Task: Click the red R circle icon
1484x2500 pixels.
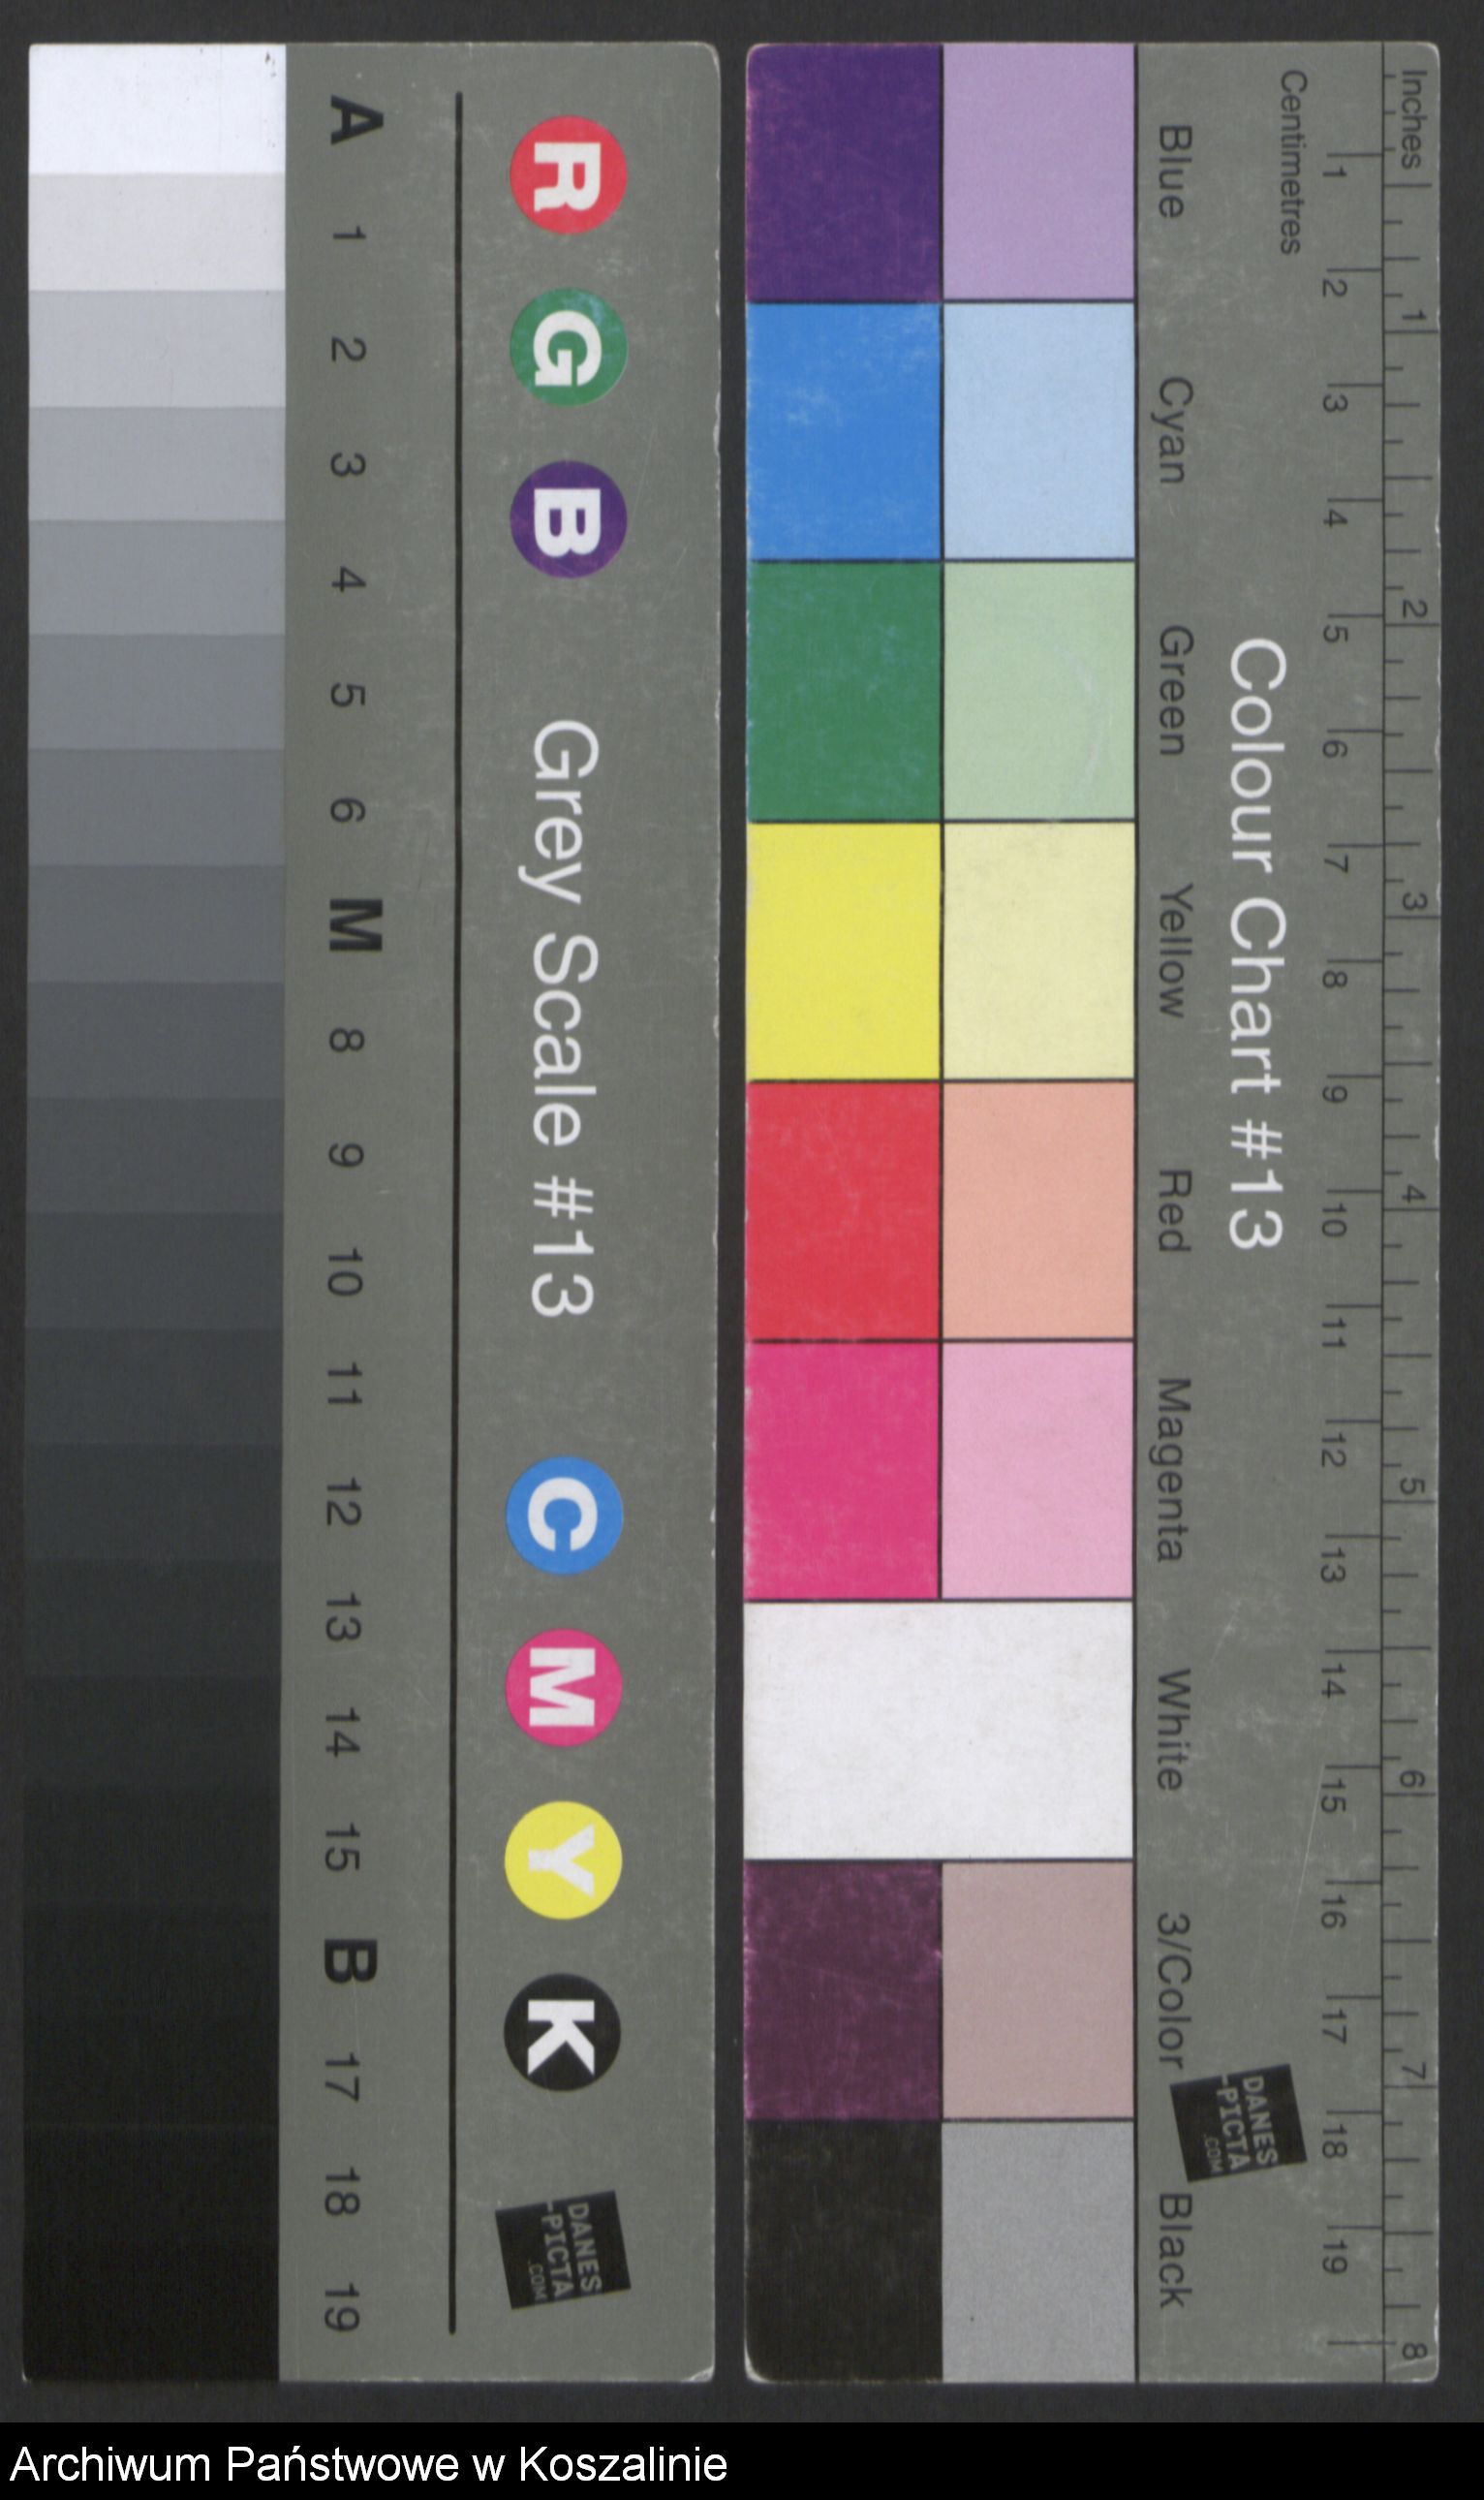Action: 568,176
